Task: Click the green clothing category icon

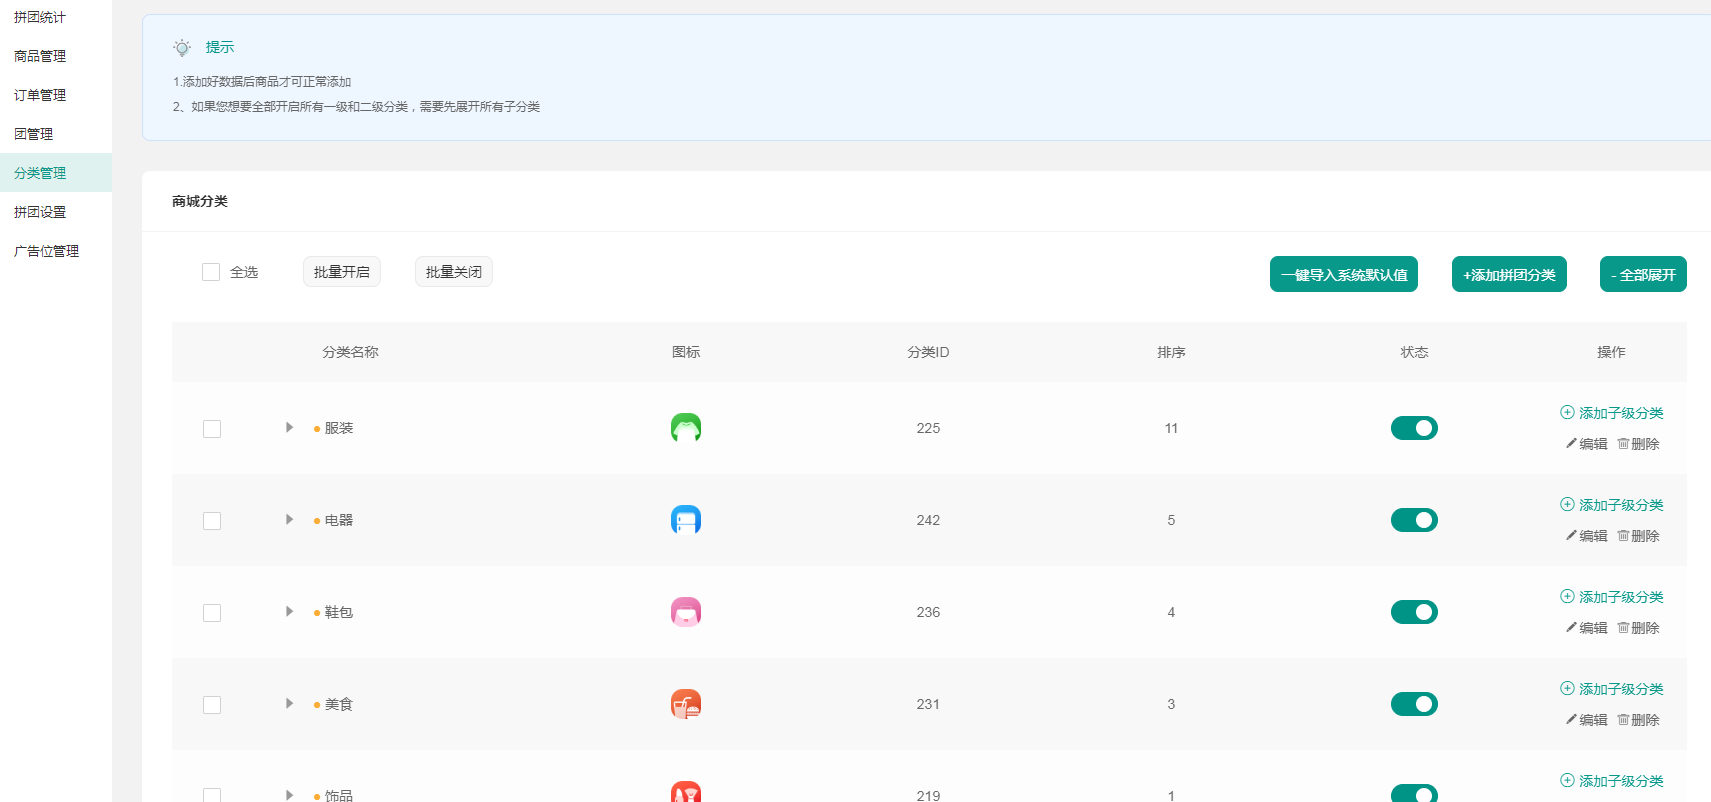Action: pyautogui.click(x=685, y=428)
